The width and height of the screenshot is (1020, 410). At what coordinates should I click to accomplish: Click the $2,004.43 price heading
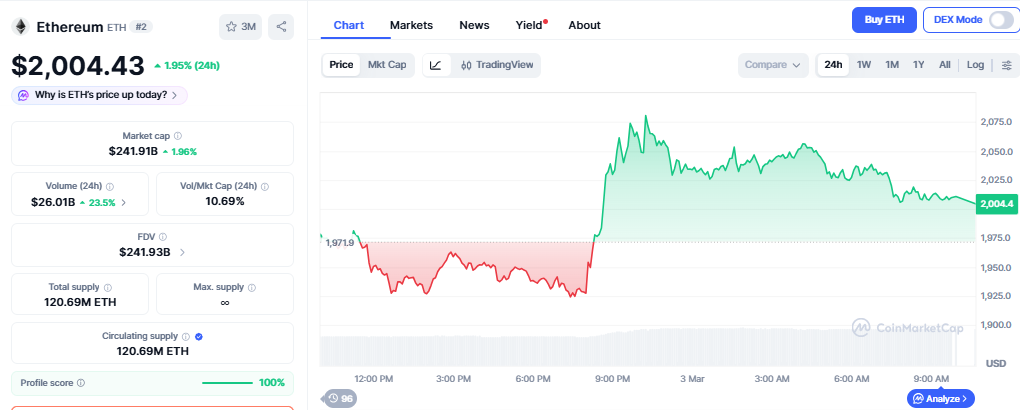[x=78, y=66]
